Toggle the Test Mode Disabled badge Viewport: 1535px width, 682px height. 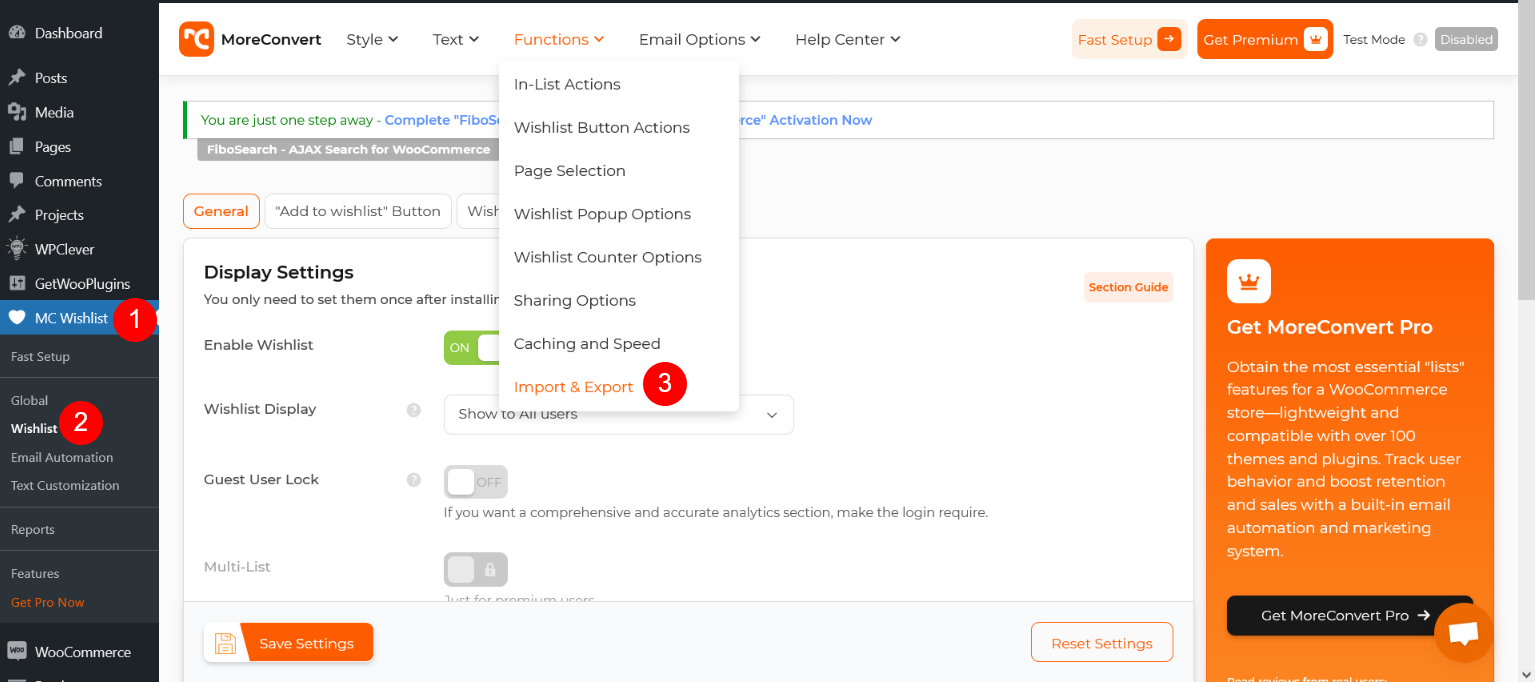pos(1466,39)
